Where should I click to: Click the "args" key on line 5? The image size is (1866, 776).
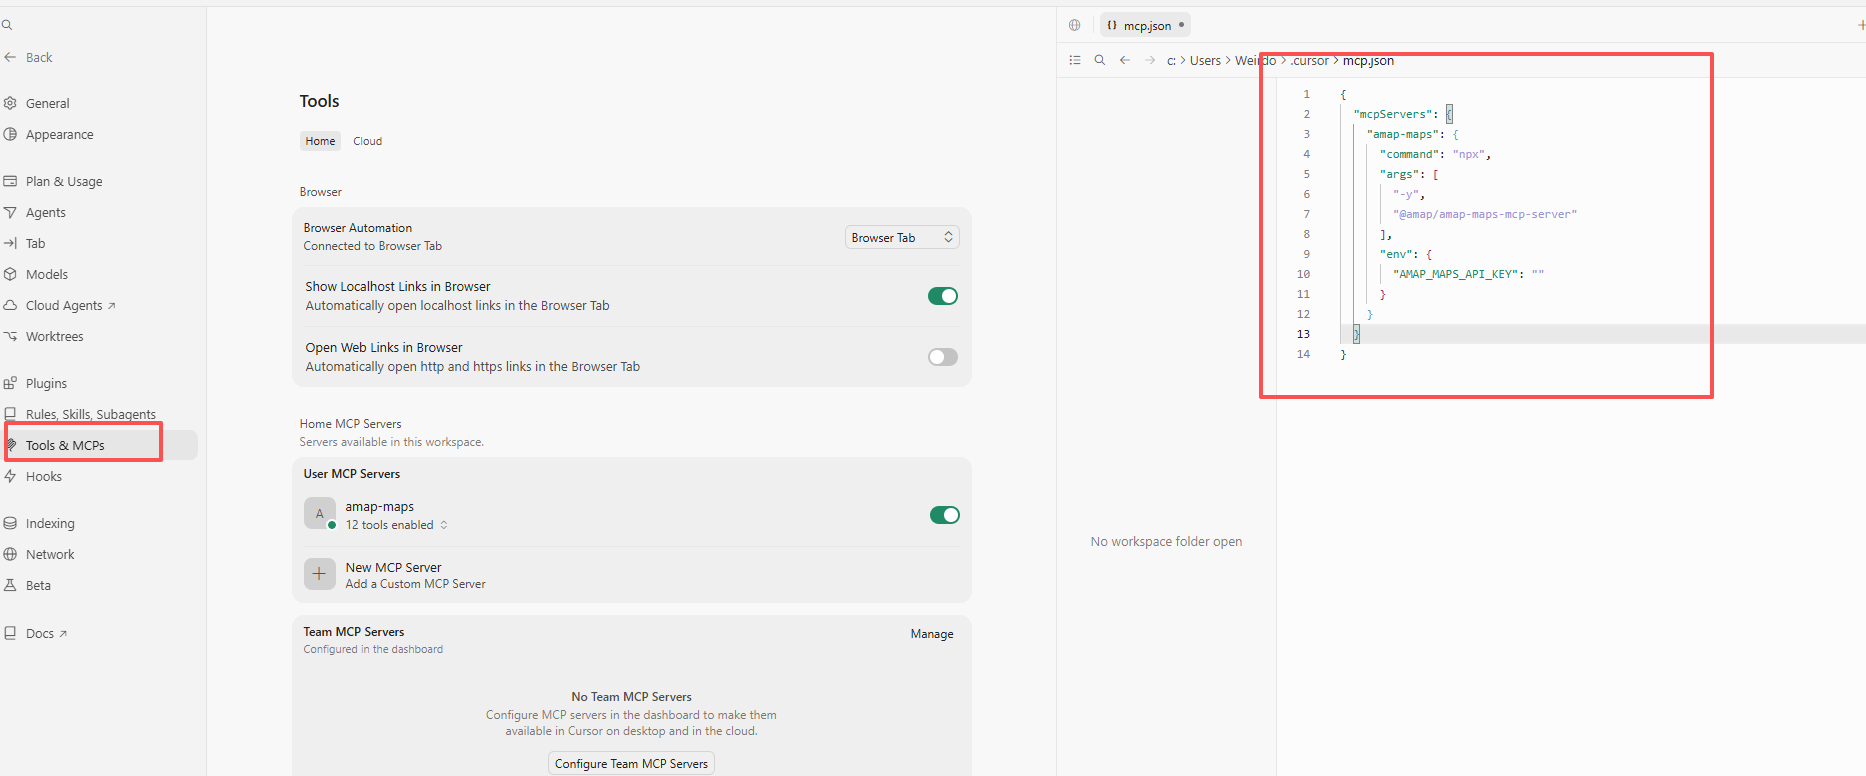[1399, 174]
